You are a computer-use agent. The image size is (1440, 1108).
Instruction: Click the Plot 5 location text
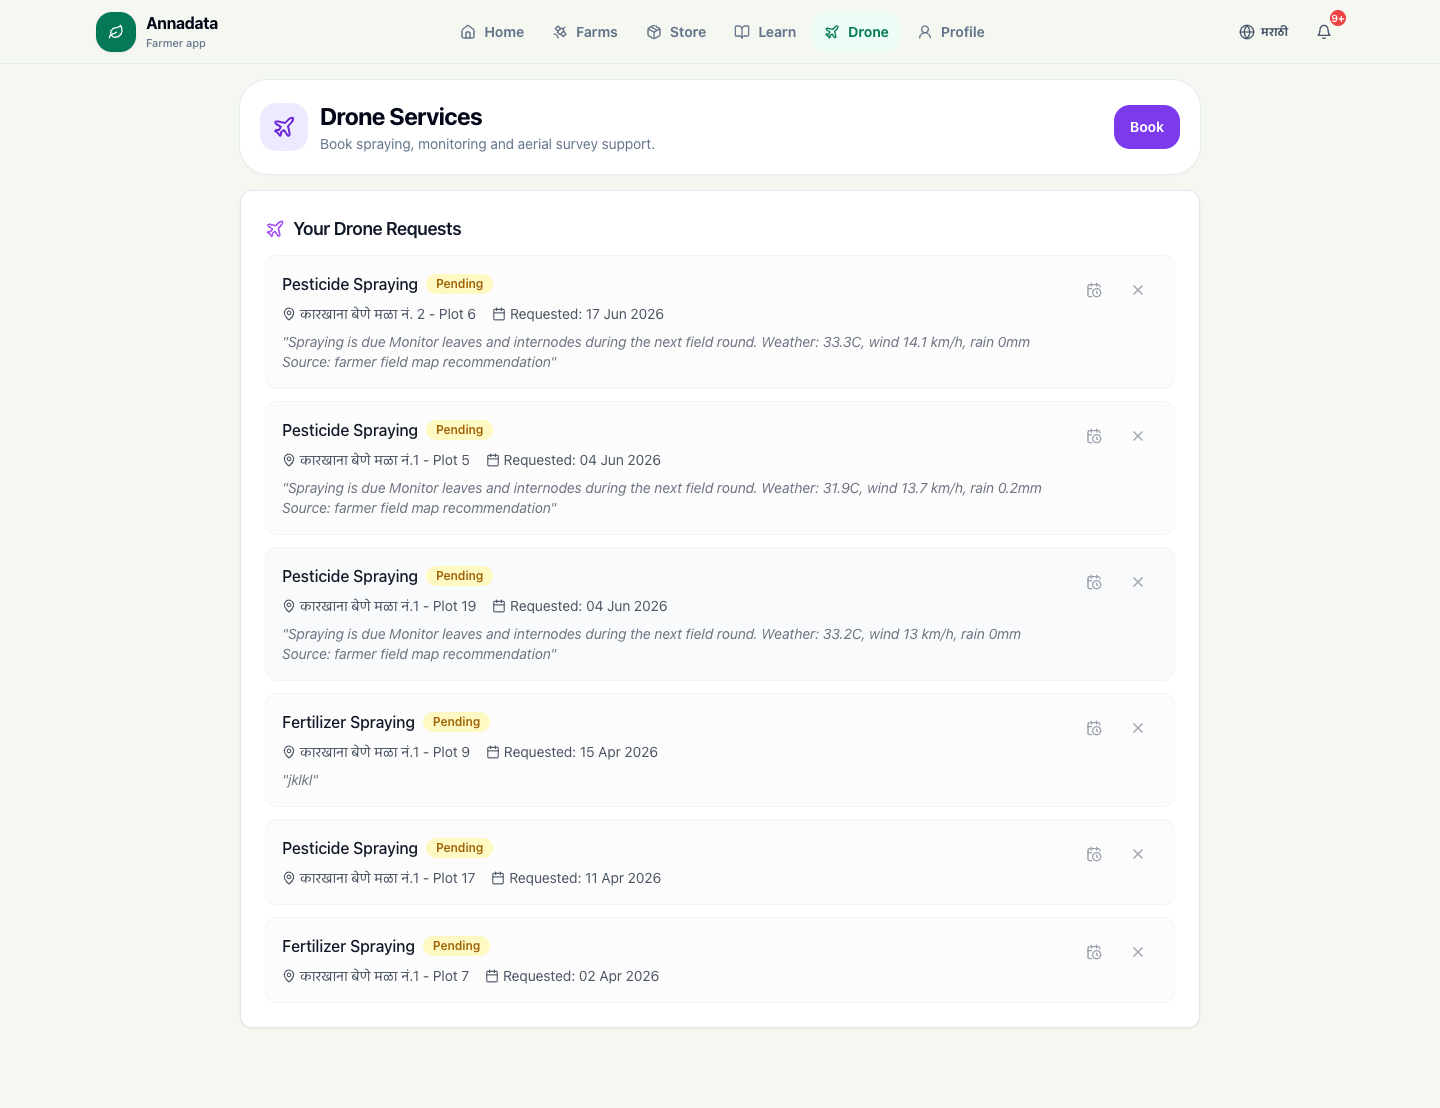point(385,460)
